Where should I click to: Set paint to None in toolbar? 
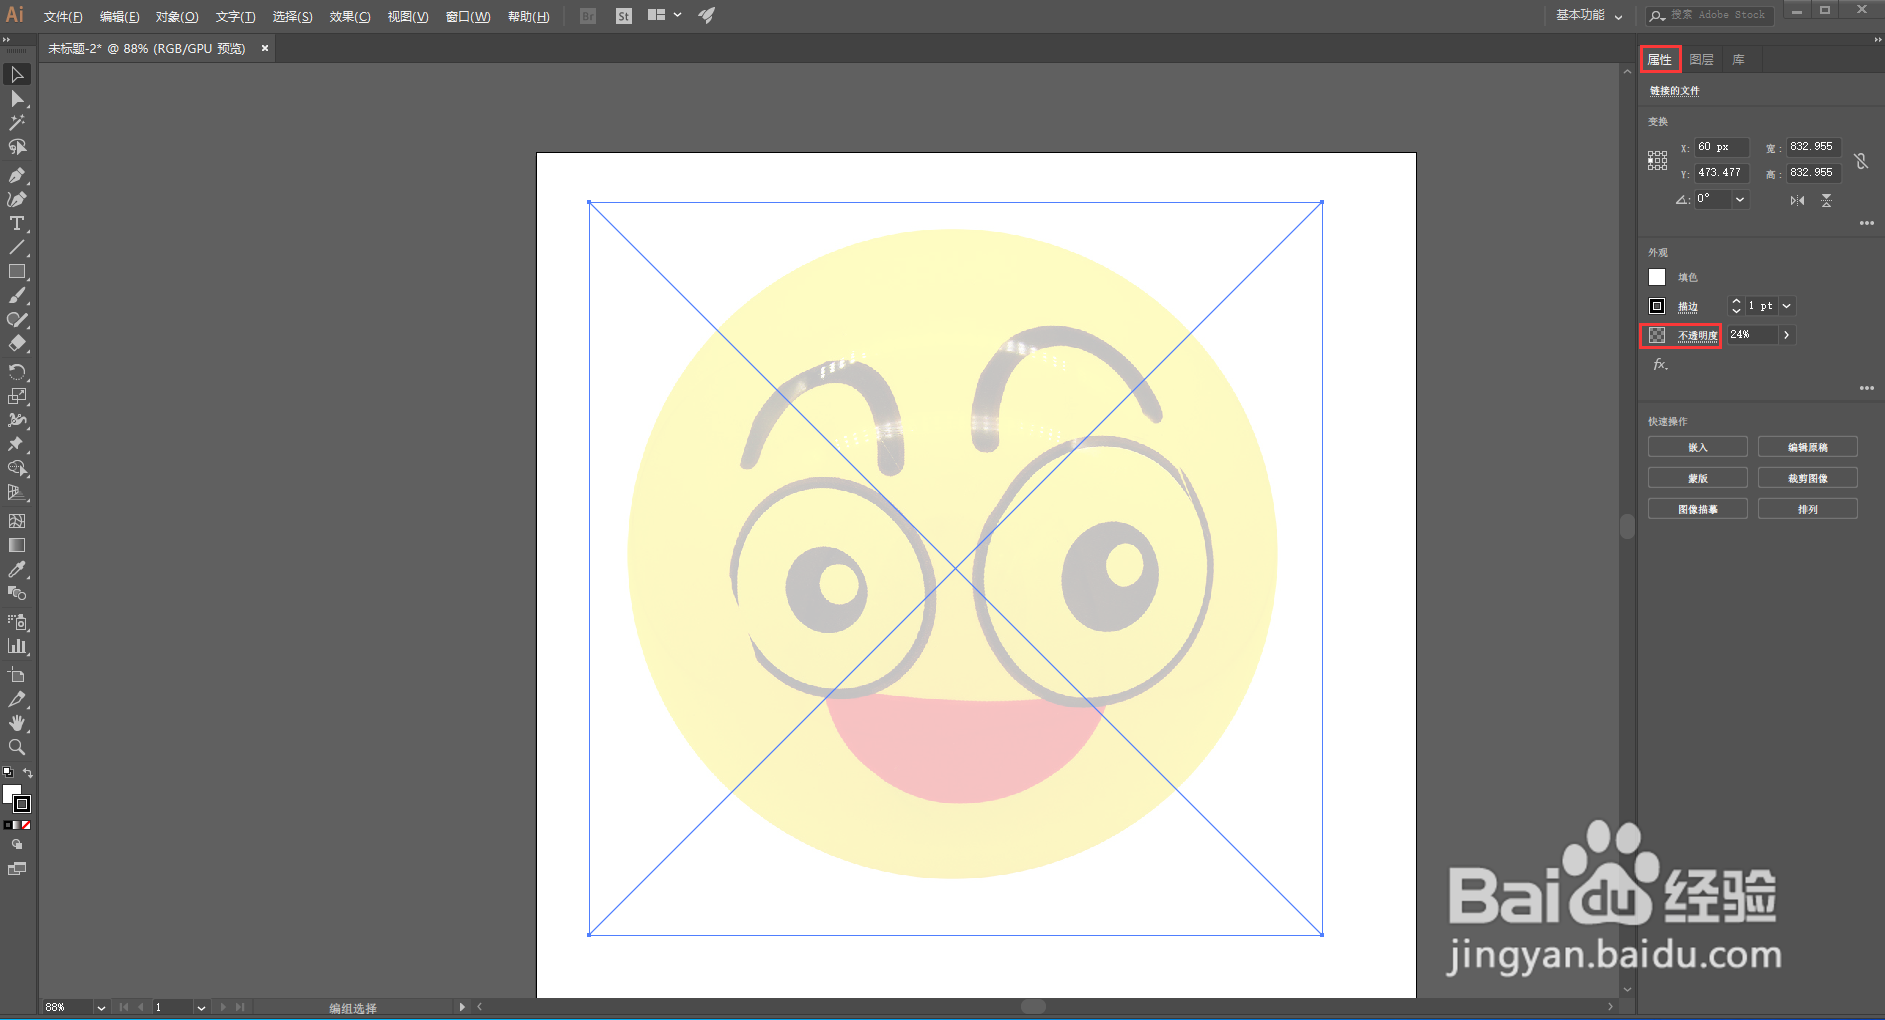[26, 826]
